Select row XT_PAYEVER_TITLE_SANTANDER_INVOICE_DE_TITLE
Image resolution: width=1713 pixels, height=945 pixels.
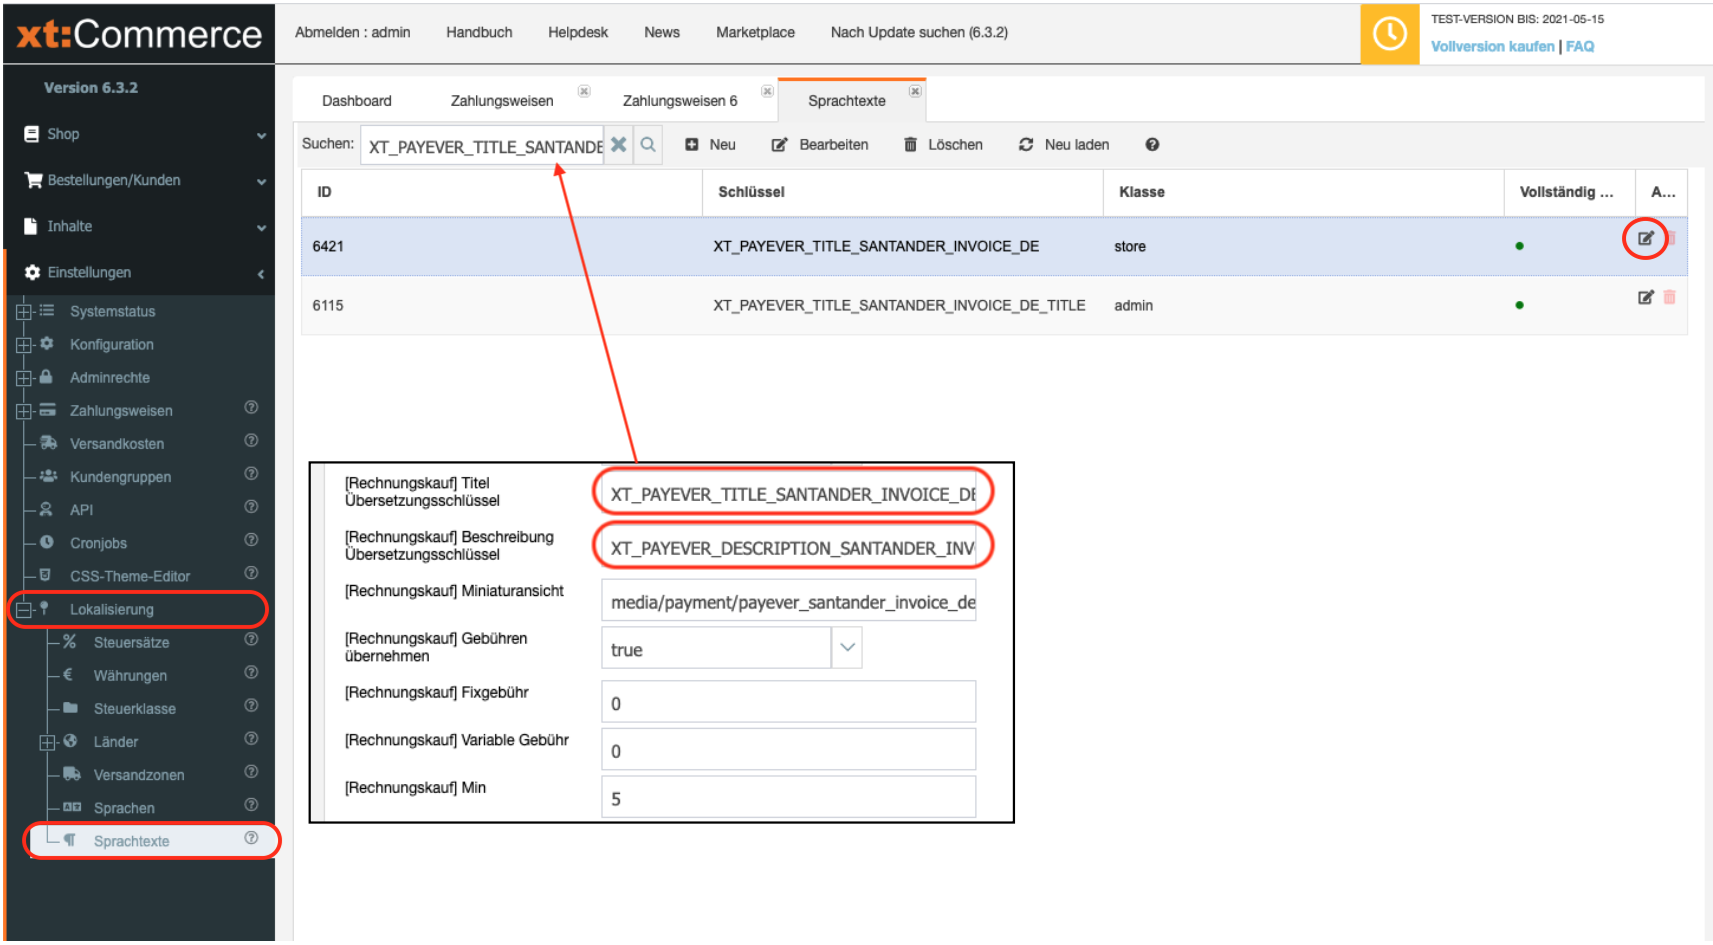click(x=994, y=305)
